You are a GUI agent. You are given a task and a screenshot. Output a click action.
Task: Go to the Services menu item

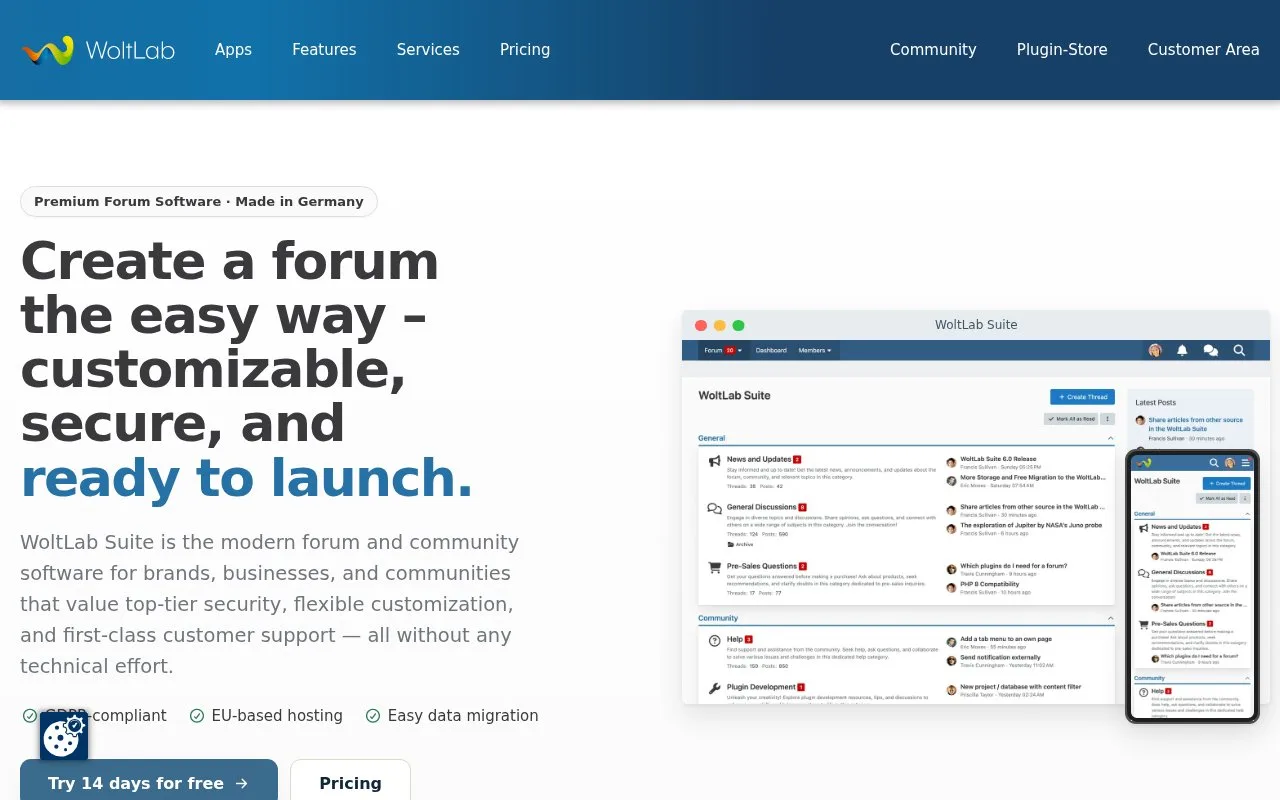coord(428,50)
